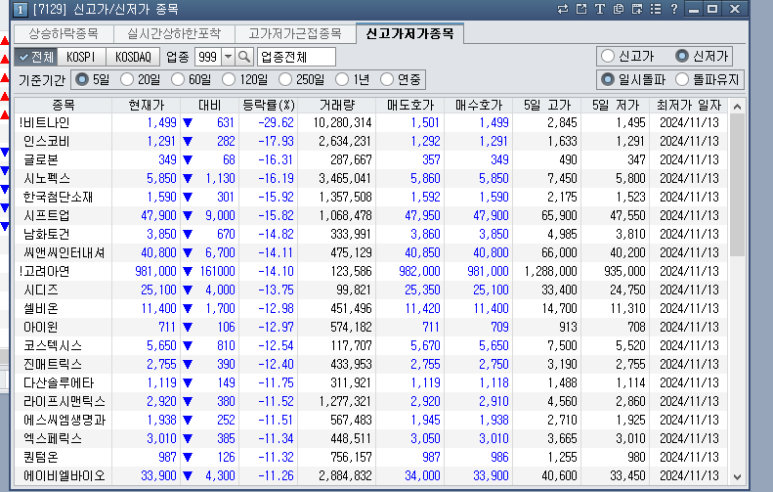Switch to the 신고가저가종목 tab
Screen dimensions: 773x492
click(409, 33)
